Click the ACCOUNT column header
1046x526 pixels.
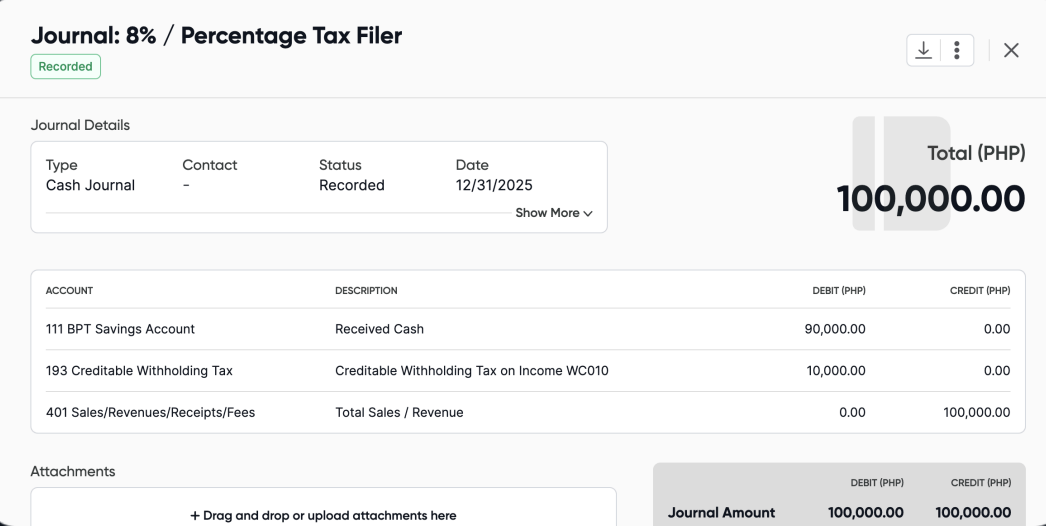(x=69, y=291)
